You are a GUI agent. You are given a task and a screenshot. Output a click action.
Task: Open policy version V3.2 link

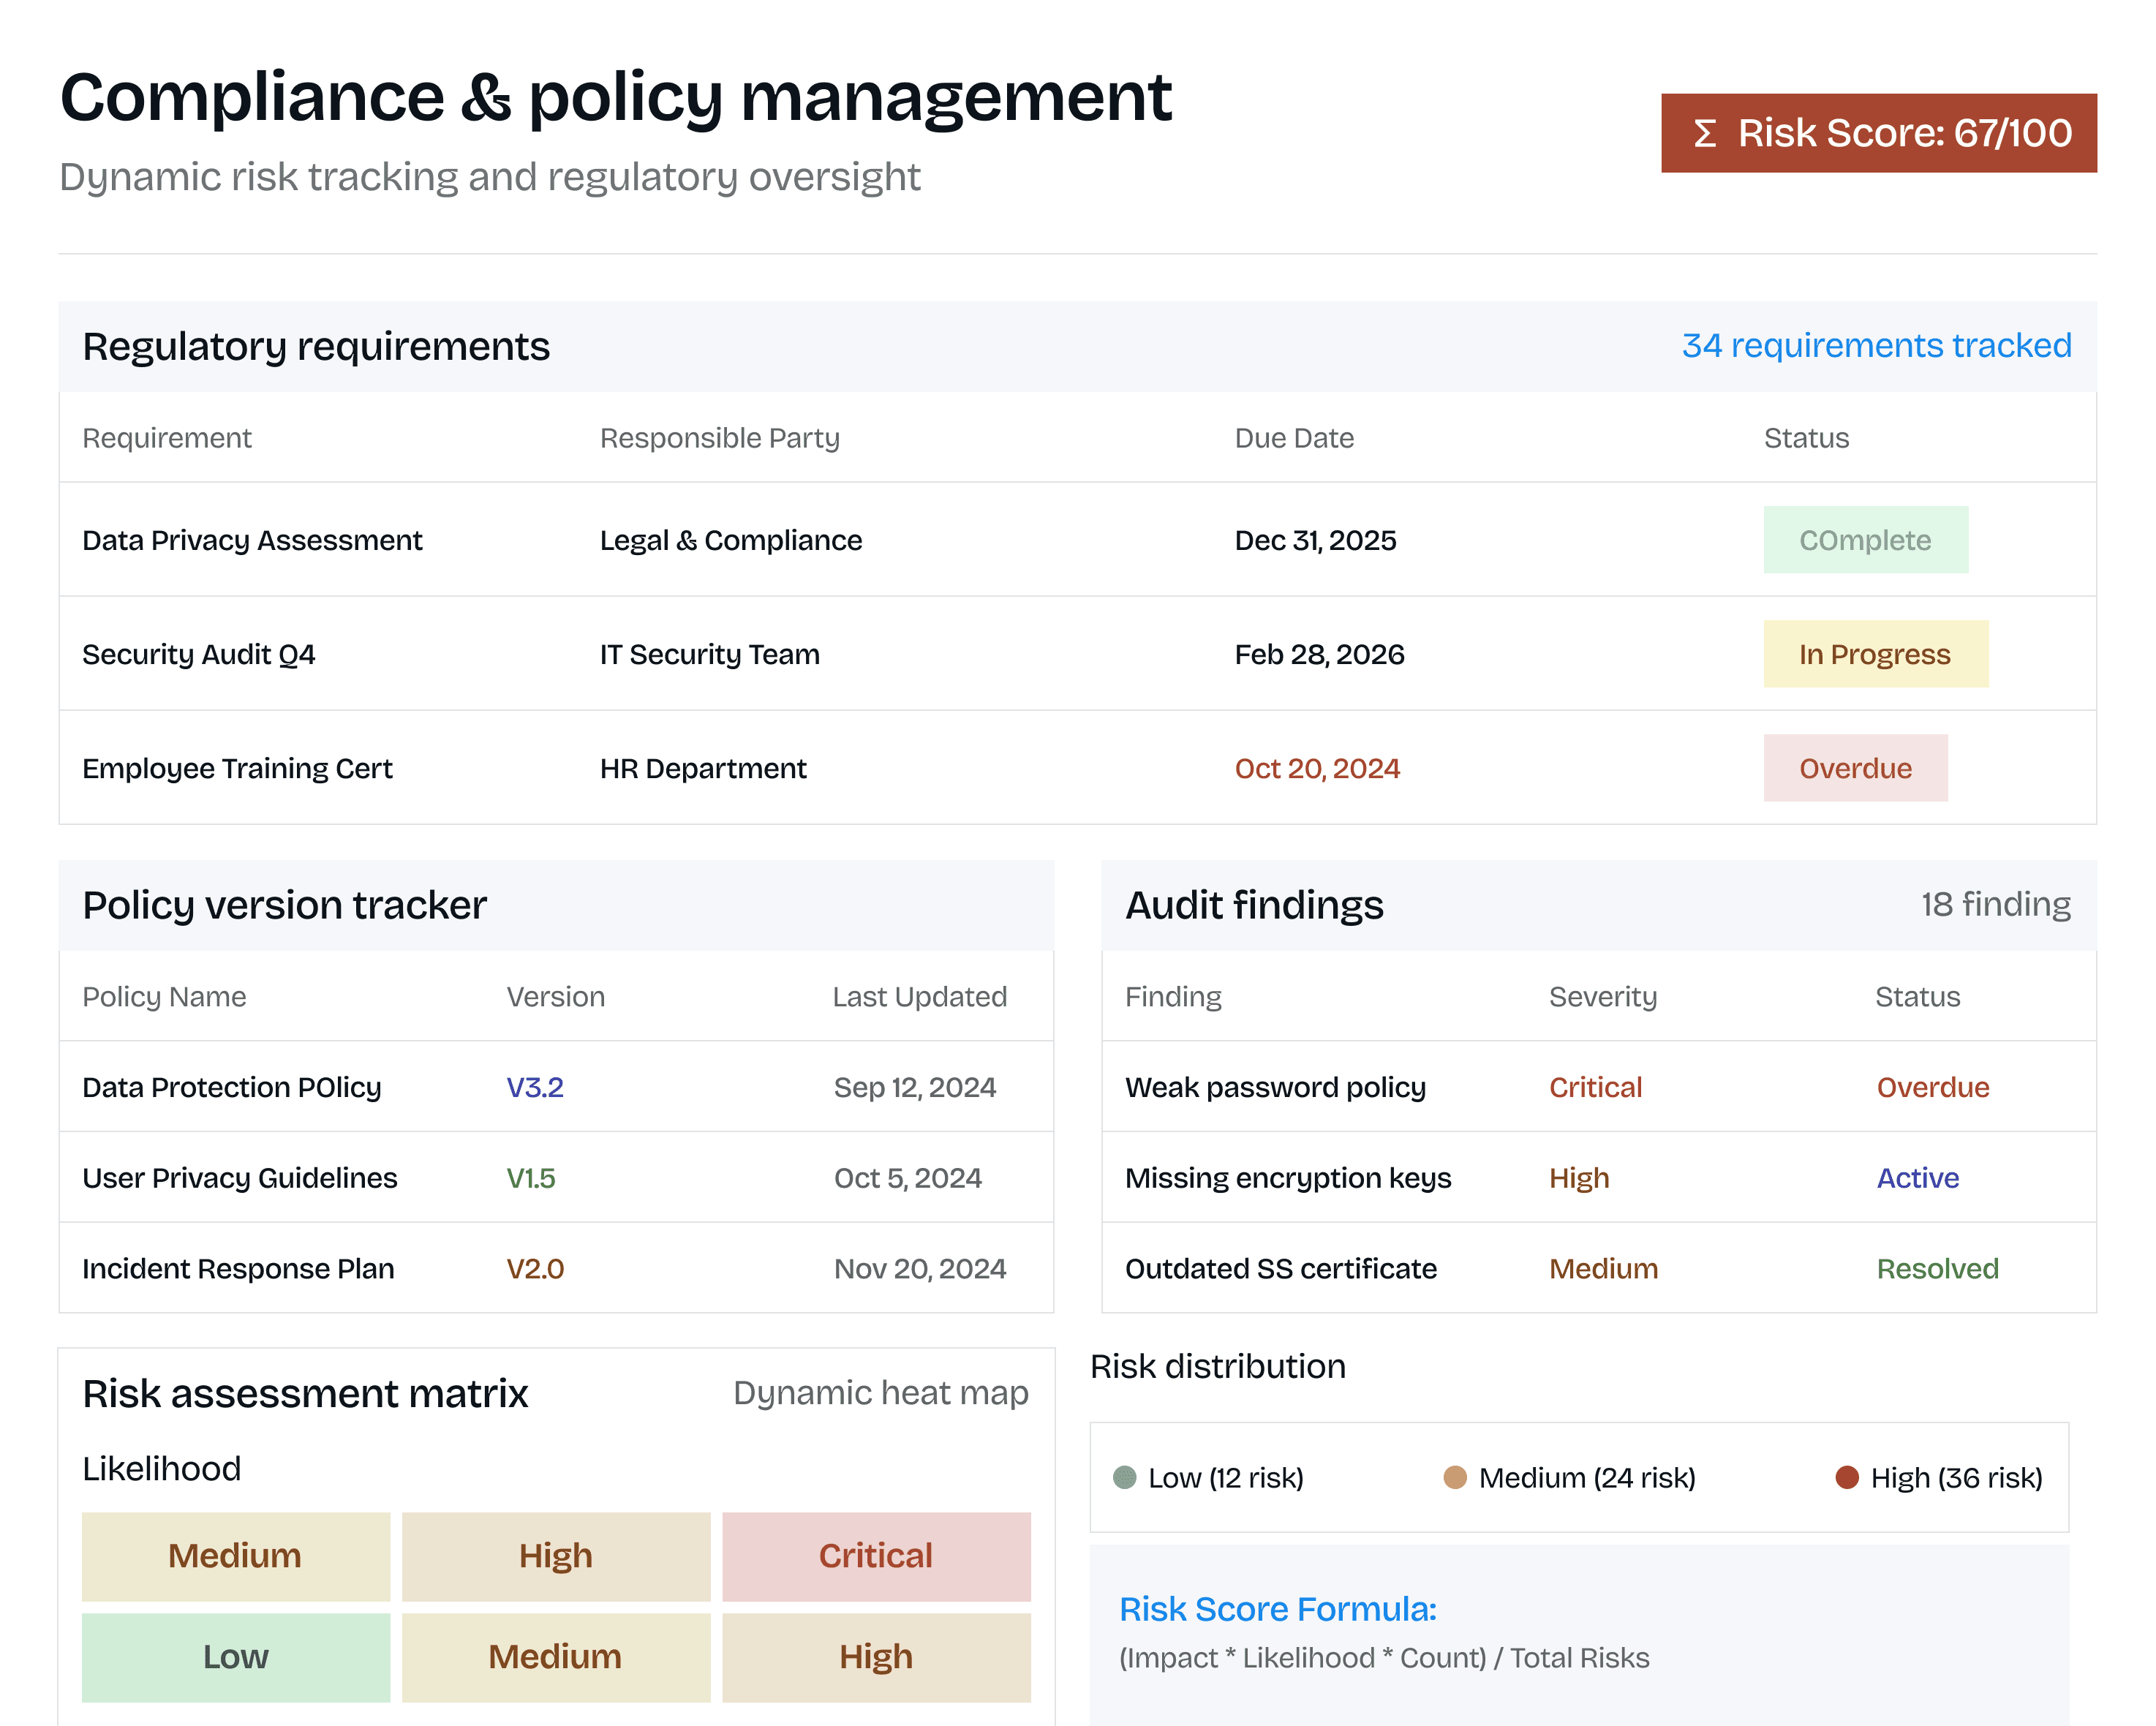point(535,1087)
